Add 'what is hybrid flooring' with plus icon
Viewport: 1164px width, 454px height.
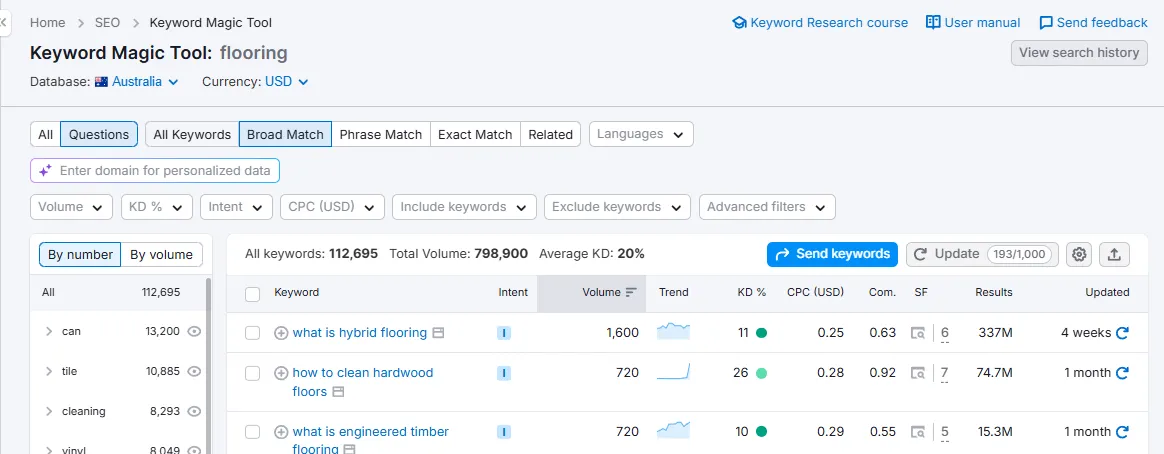pos(281,333)
